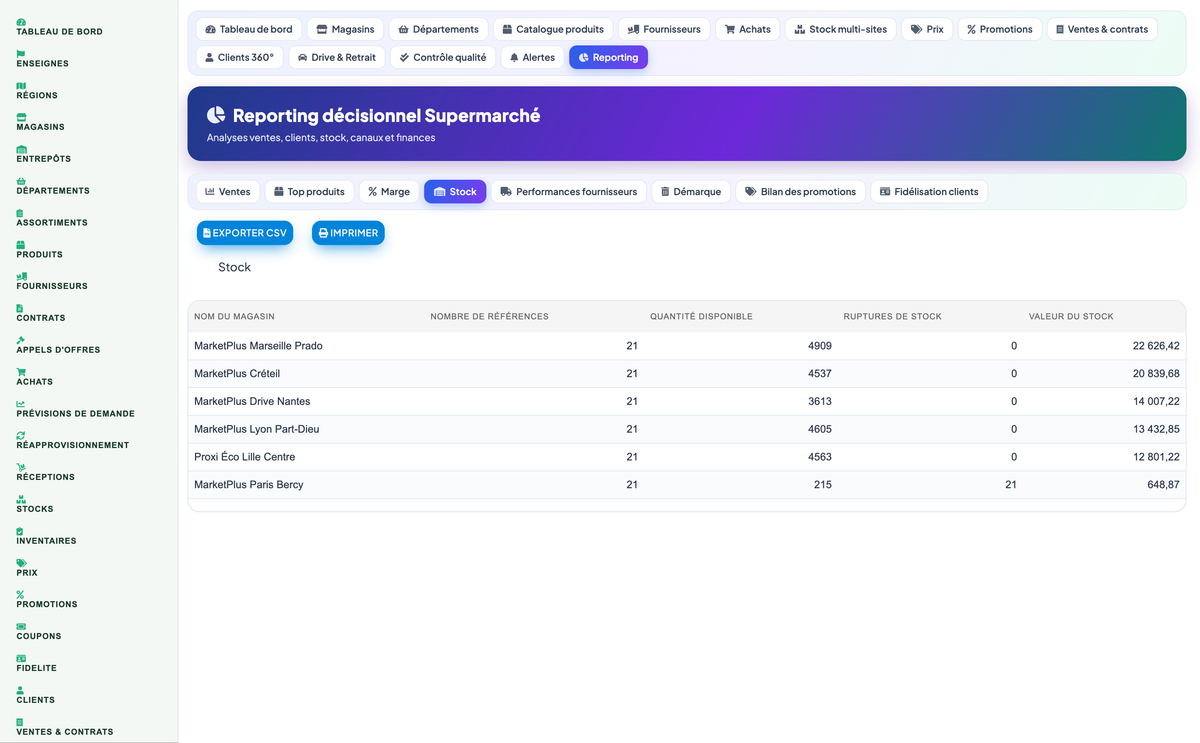Image resolution: width=1200 pixels, height=743 pixels.
Task: Open the Magasins top navigation tab
Action: [345, 29]
